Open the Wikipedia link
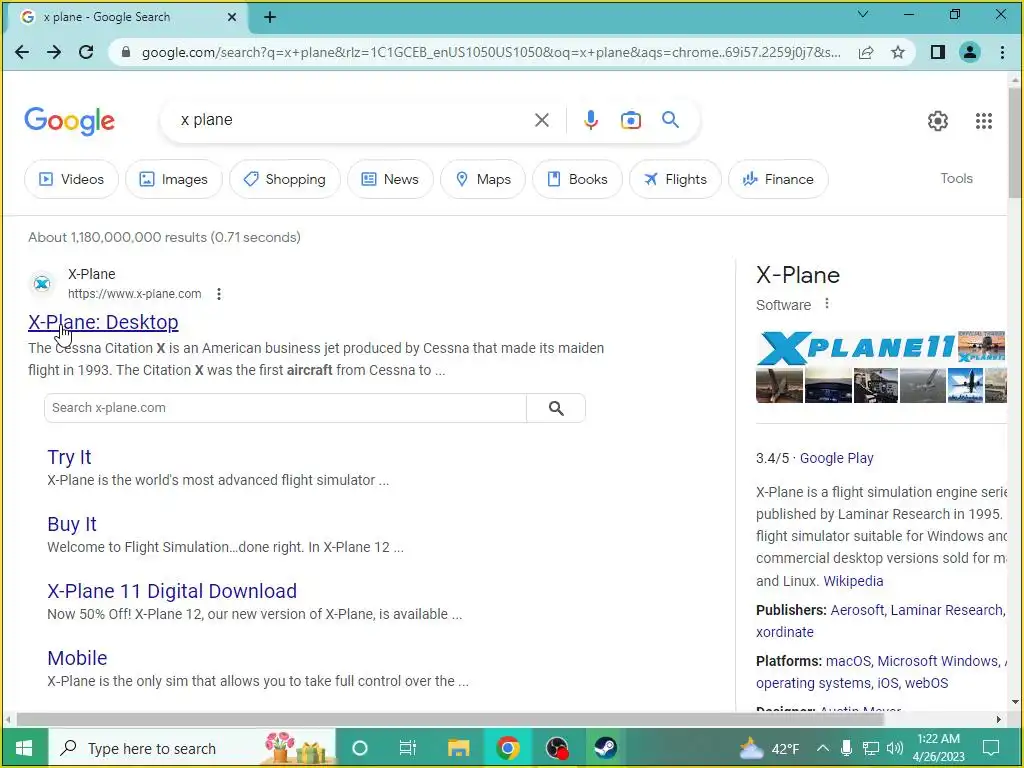 click(853, 581)
